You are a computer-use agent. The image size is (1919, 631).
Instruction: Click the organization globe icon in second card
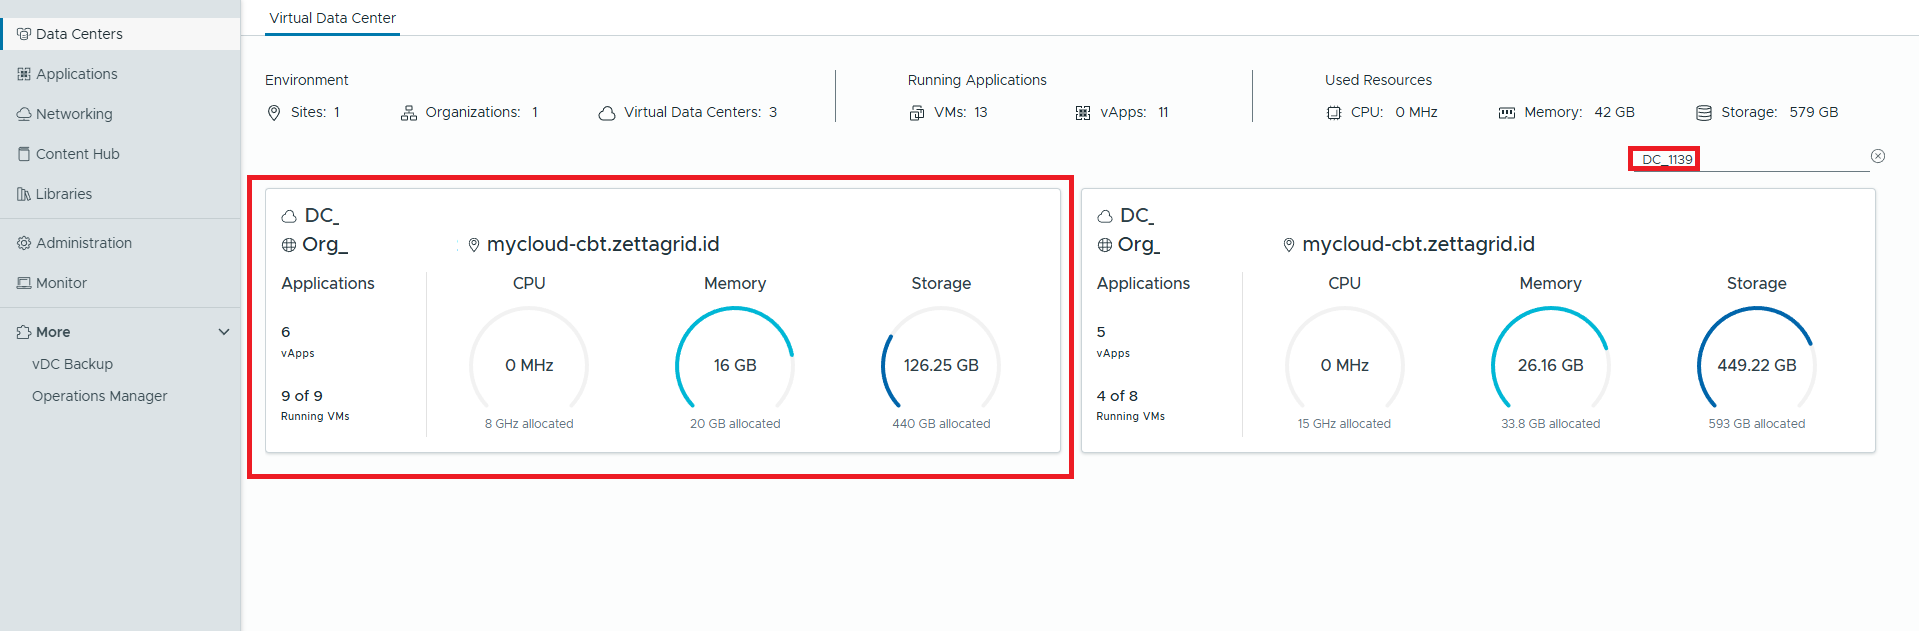click(1105, 245)
